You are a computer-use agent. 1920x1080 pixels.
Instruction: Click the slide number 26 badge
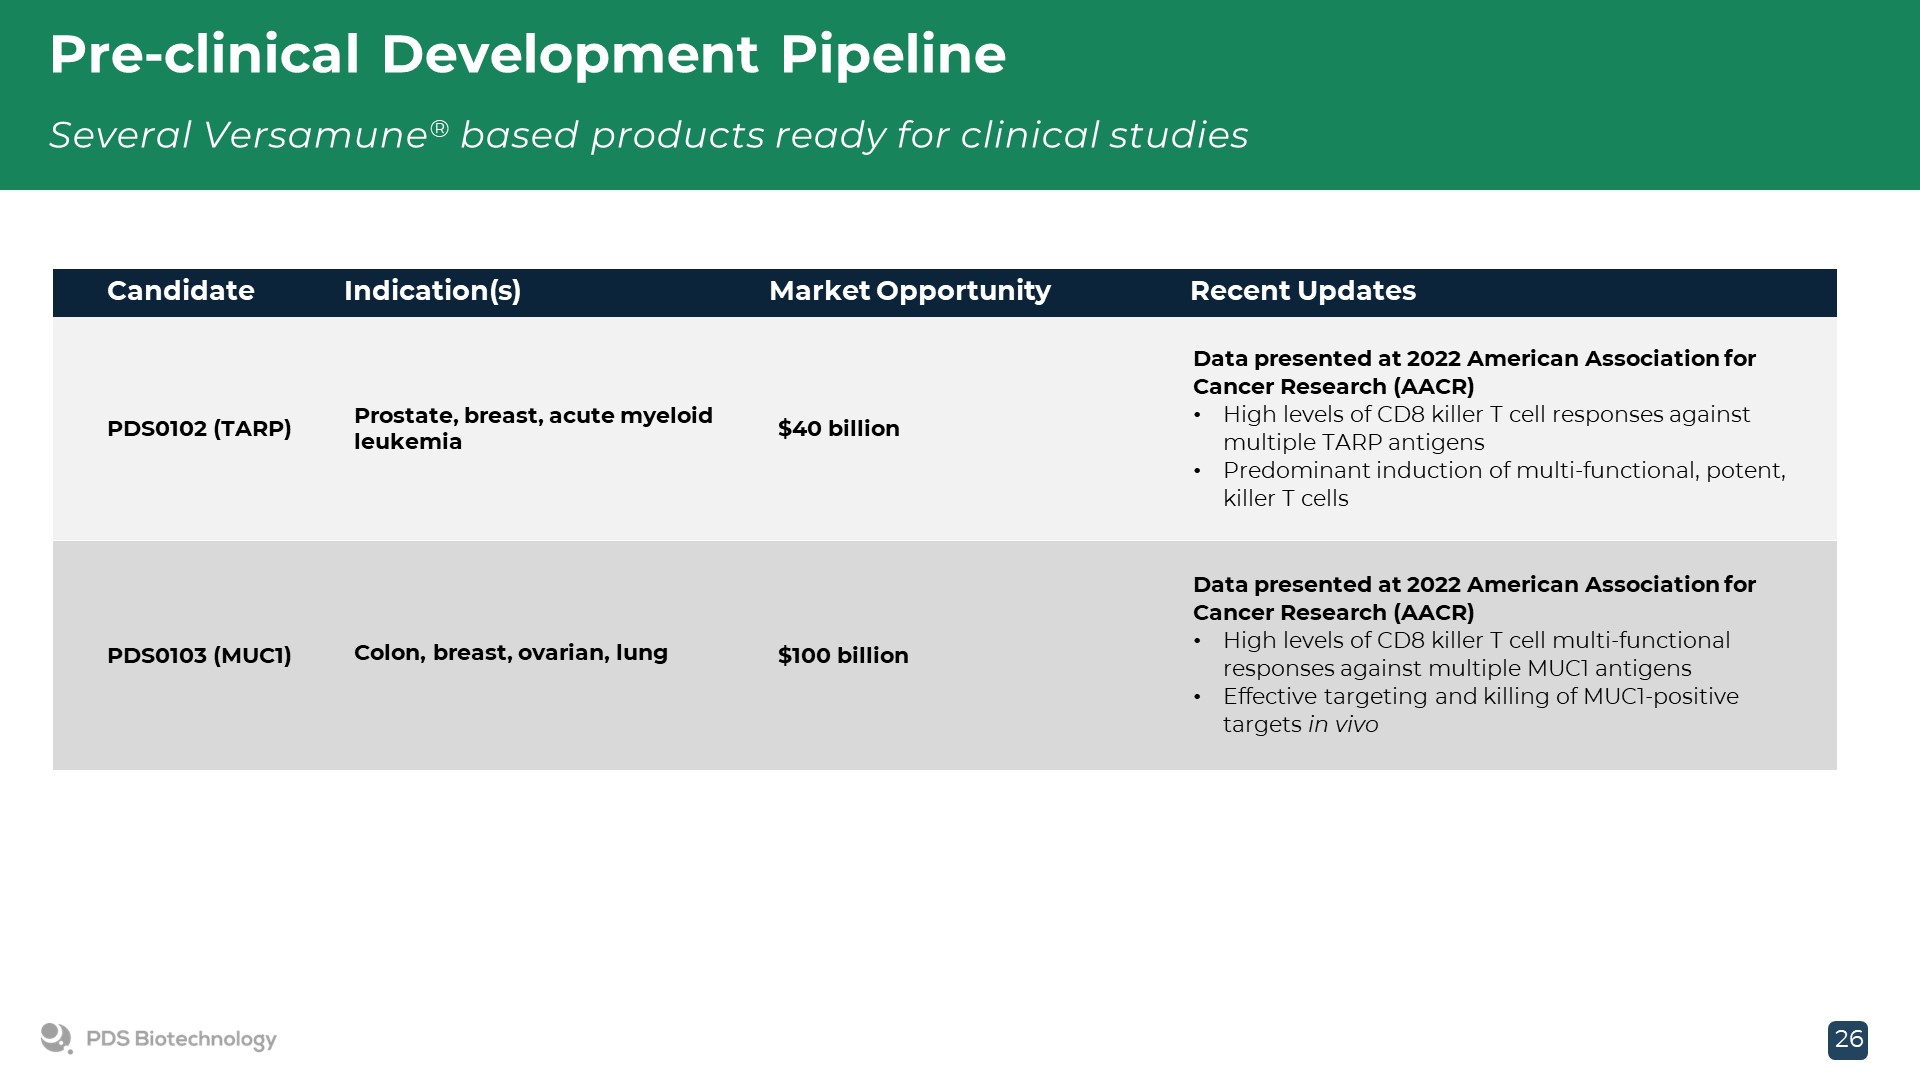1847,1040
